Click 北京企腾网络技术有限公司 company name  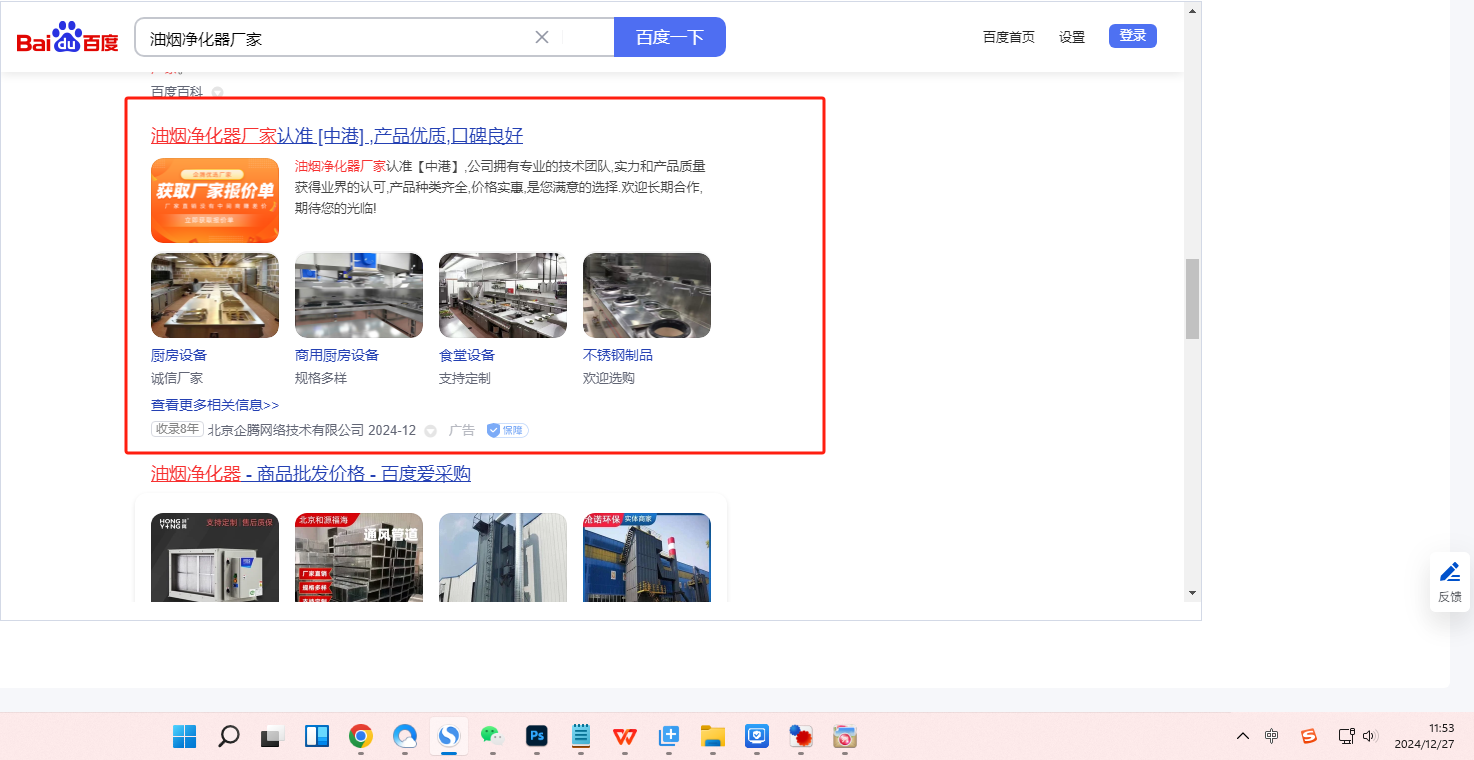pos(286,430)
